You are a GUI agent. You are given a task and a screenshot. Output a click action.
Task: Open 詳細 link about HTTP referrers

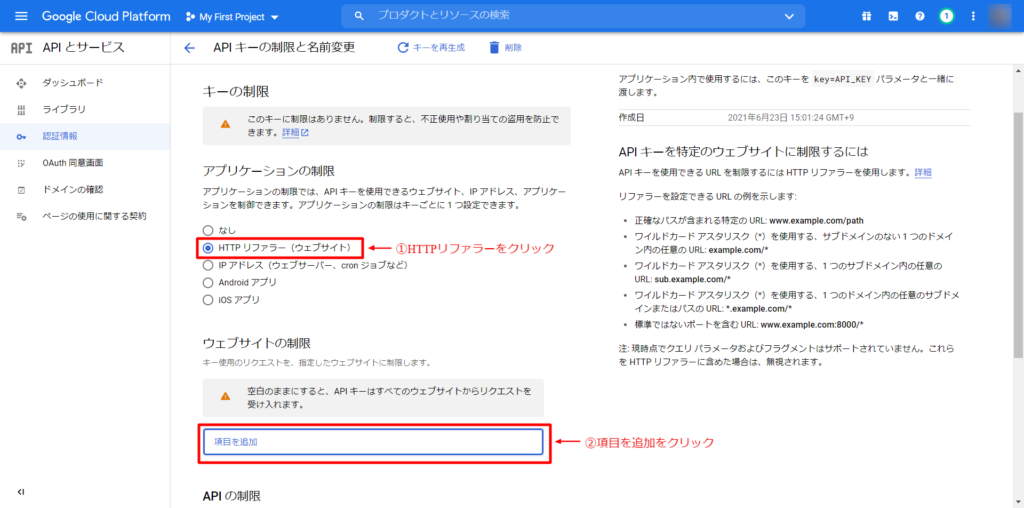coord(923,173)
